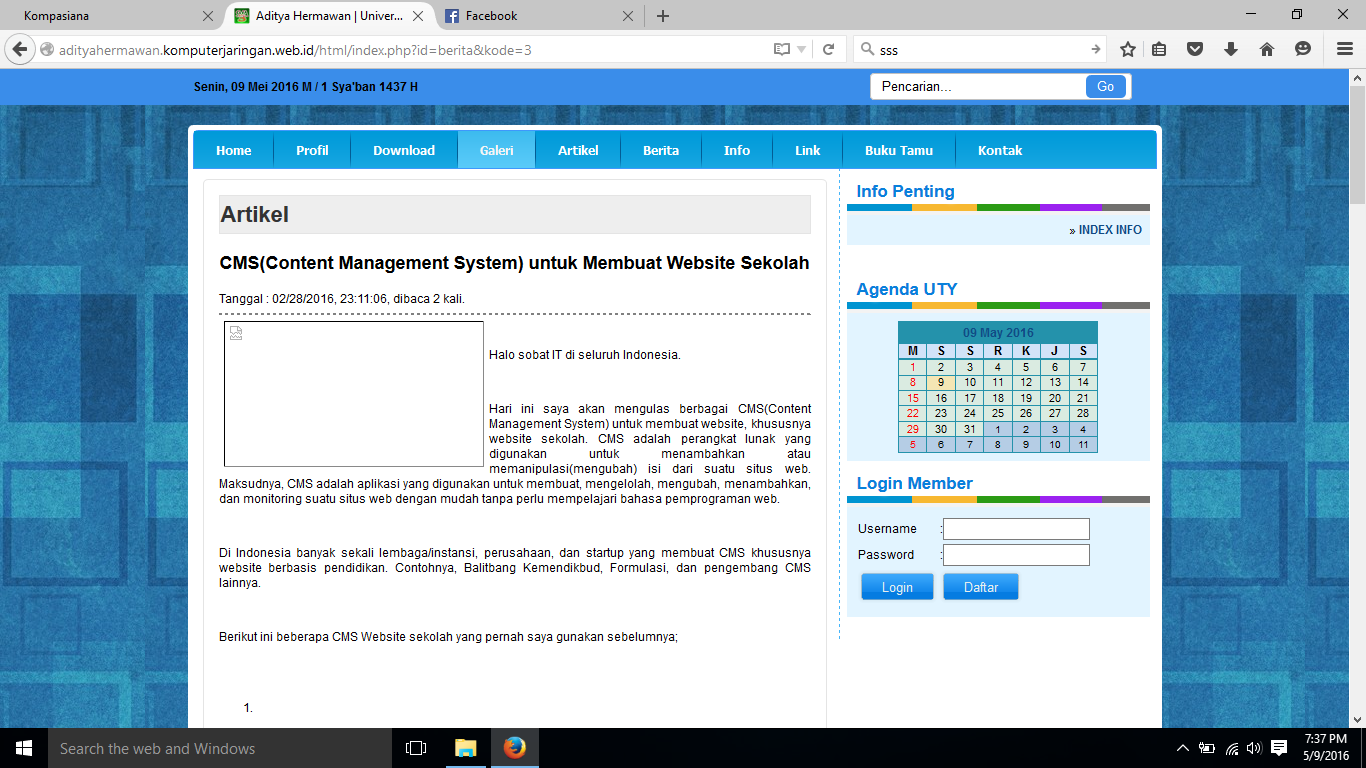Click the Go search button
1366x768 pixels.
(1106, 87)
